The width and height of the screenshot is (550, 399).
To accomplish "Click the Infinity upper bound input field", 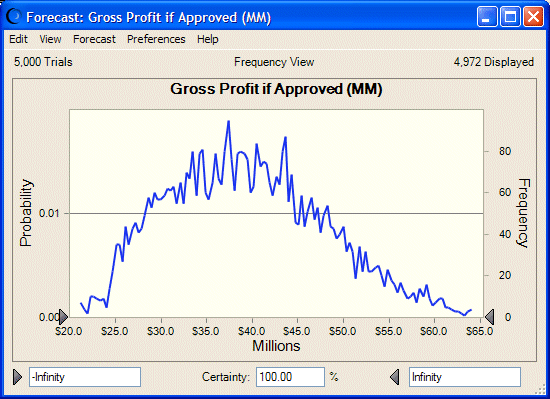I will tap(465, 377).
